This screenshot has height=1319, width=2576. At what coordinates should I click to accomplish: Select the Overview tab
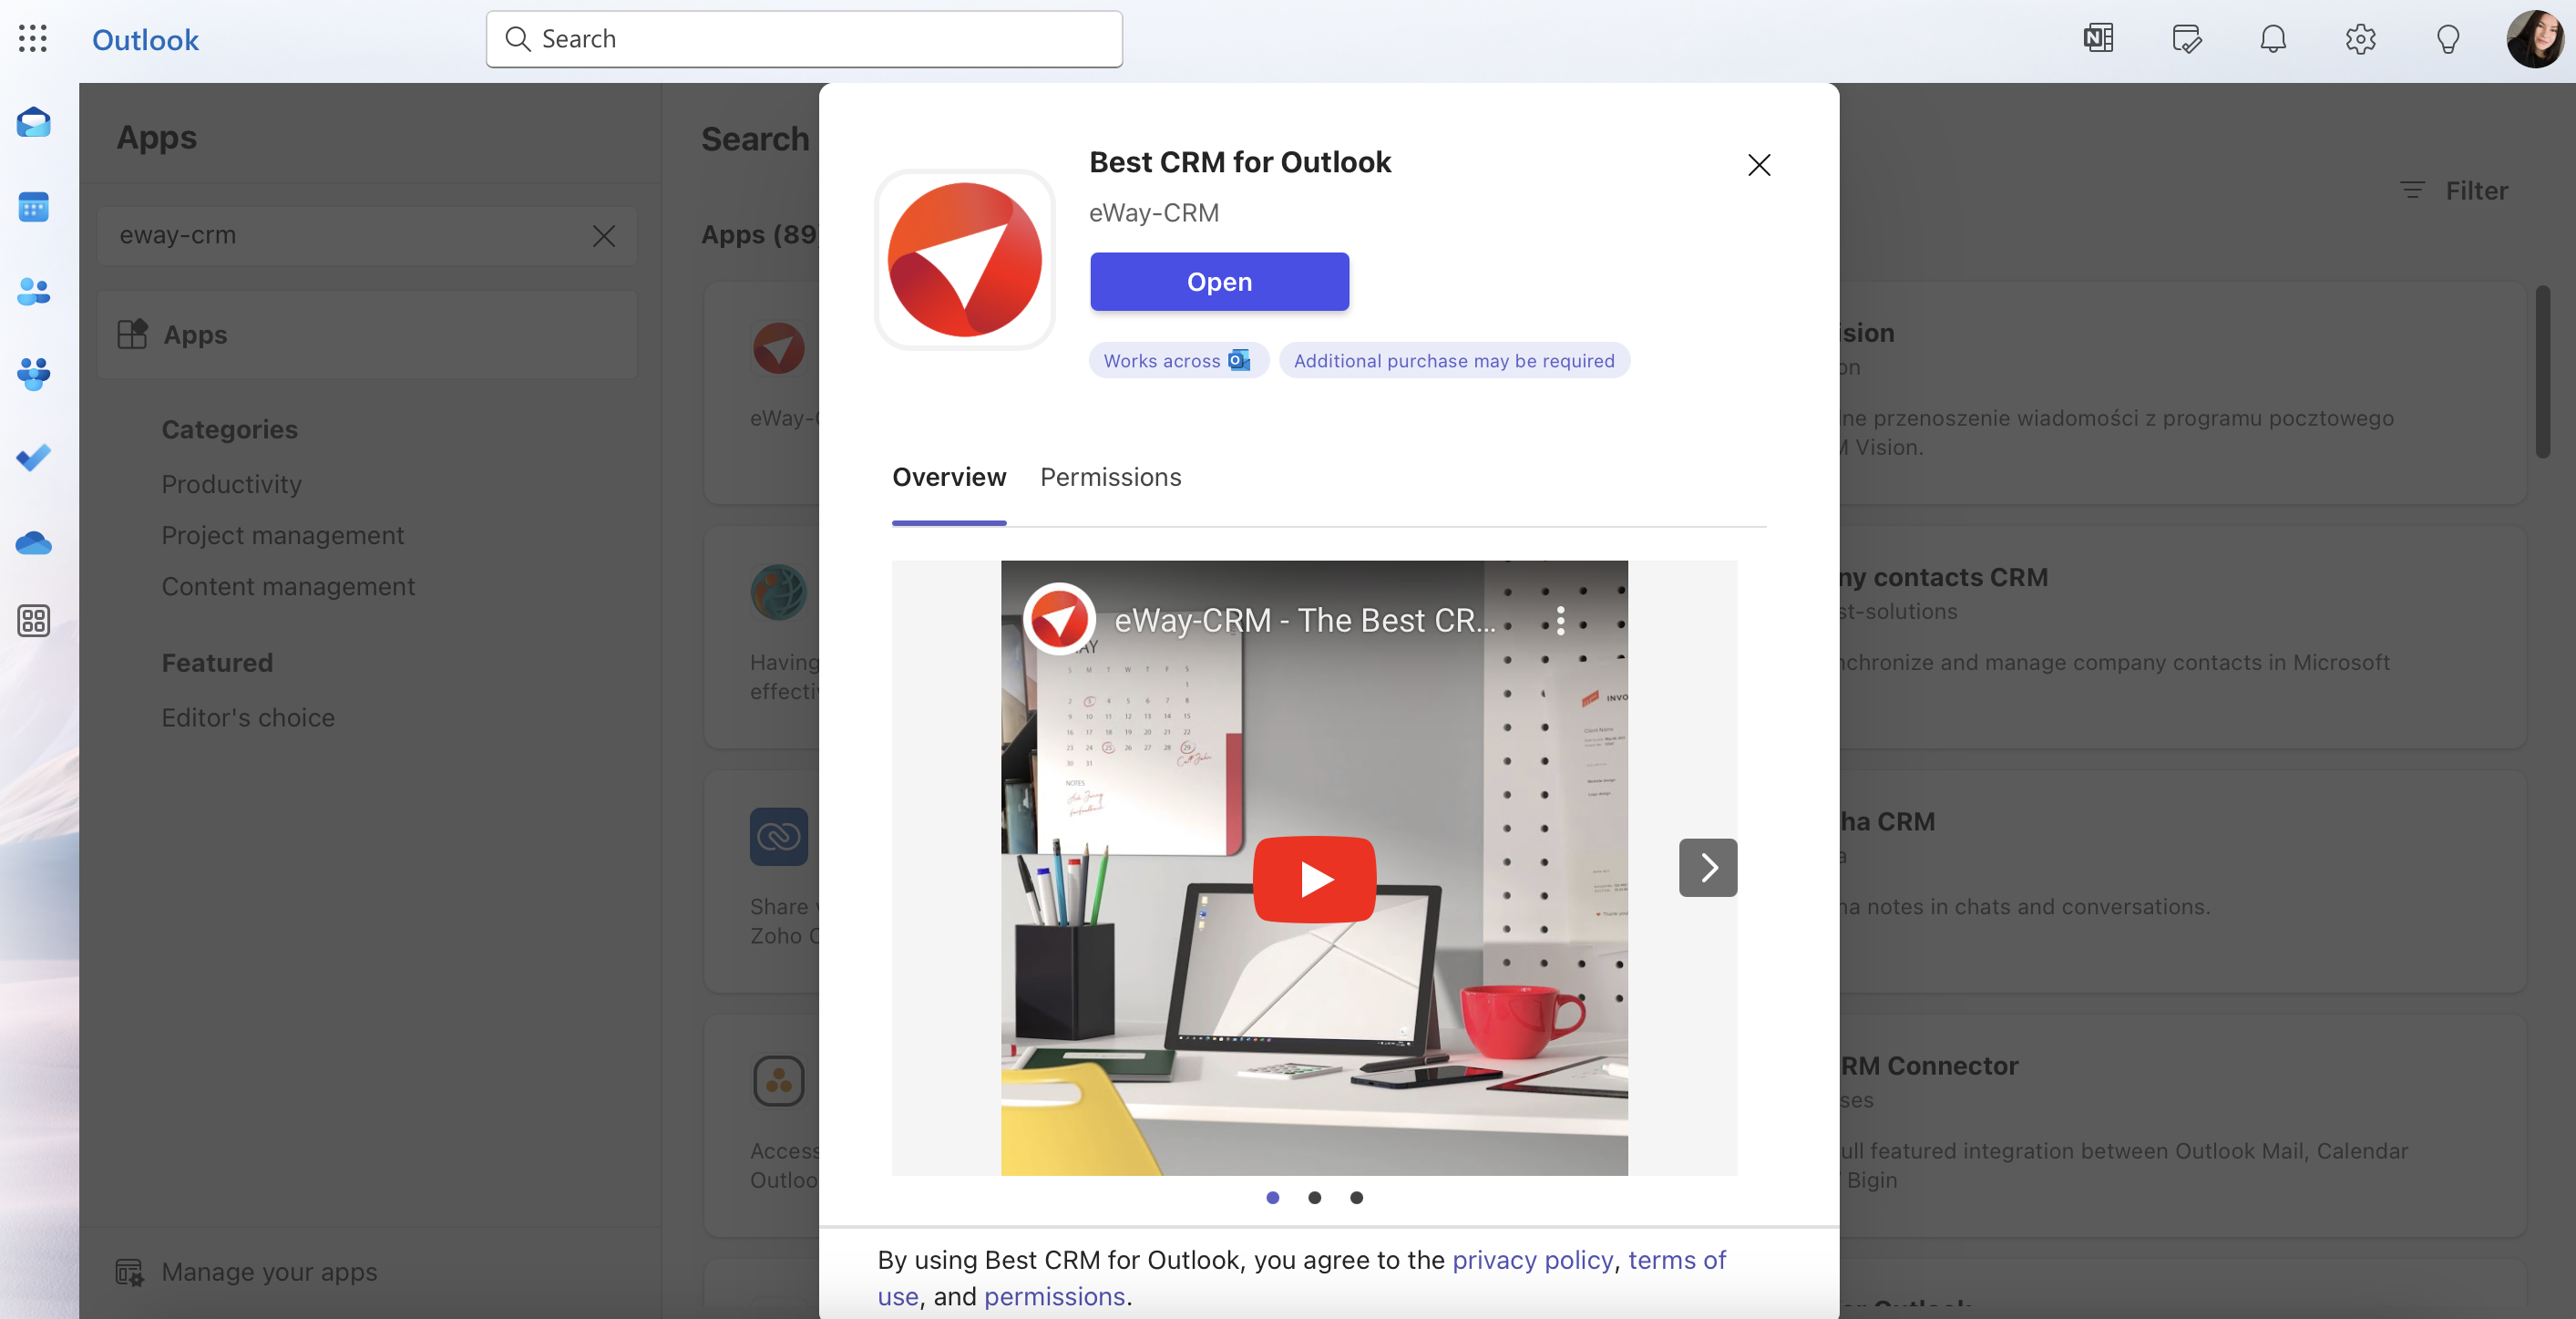(x=949, y=476)
